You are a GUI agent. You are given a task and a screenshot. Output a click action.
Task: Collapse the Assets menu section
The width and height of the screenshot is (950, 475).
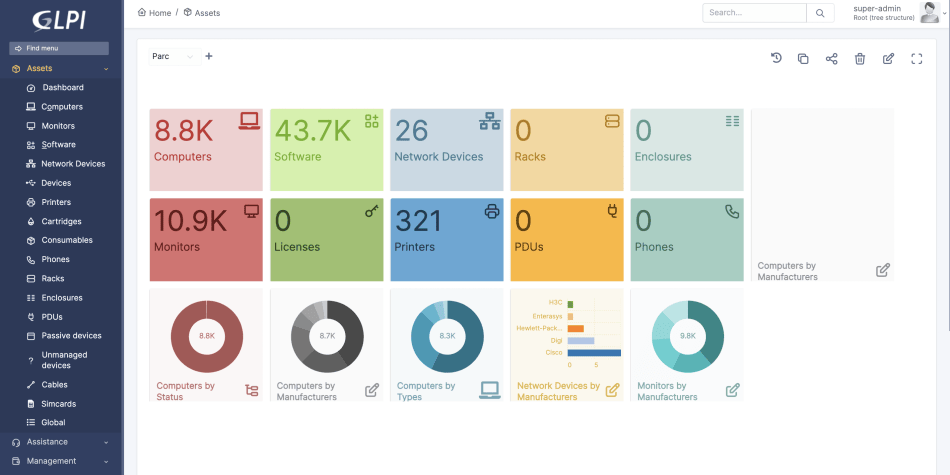coord(61,68)
